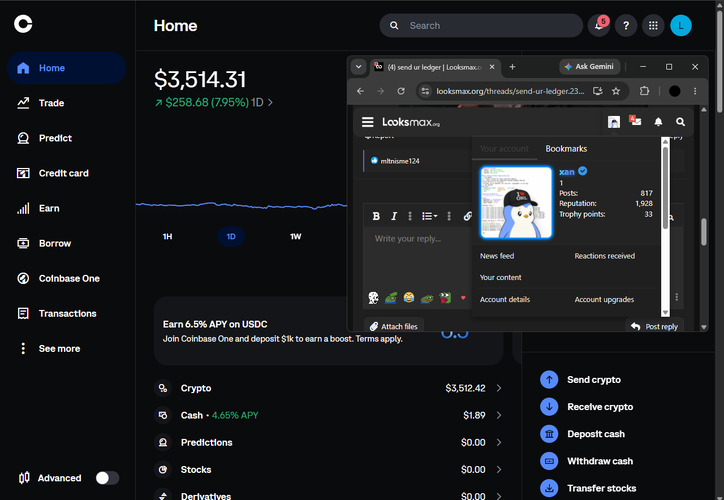Click the Attach files button
Screen dimensions: 724x500
394,326
